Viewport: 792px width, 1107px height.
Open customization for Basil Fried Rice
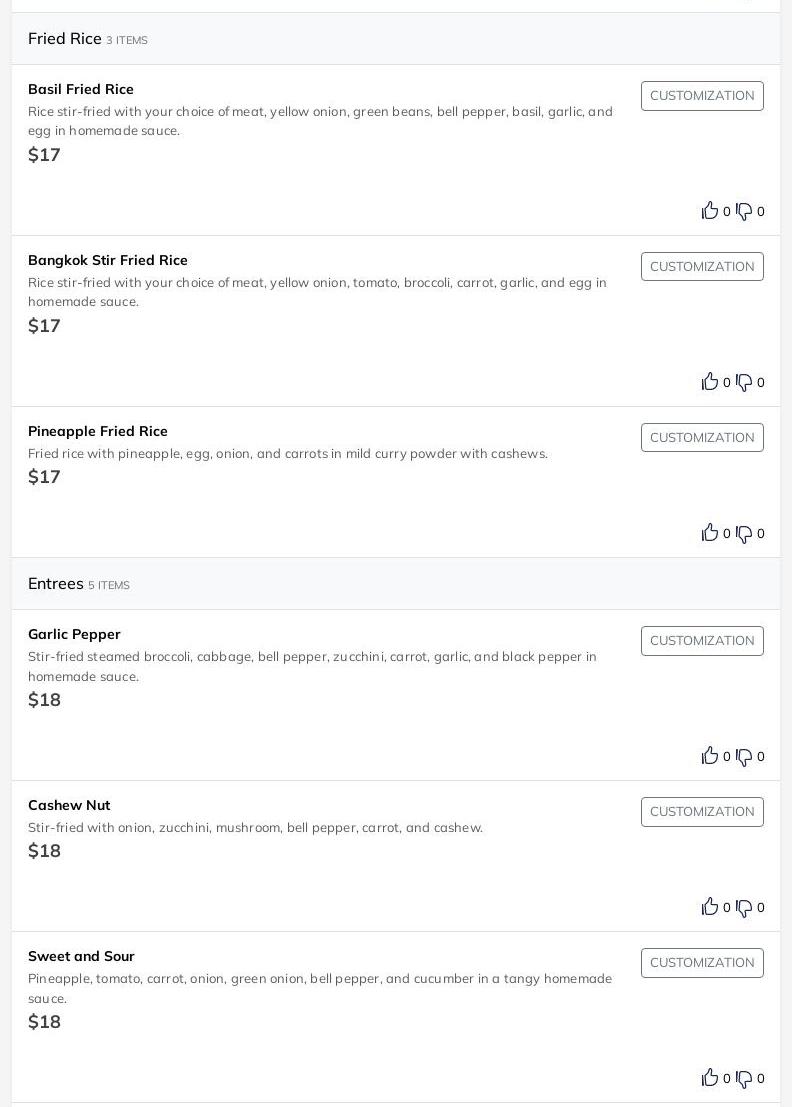702,96
